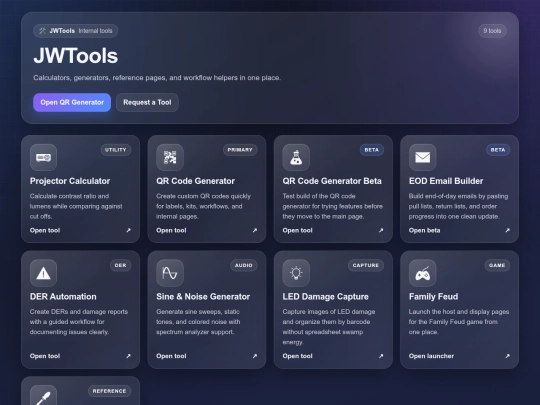The image size is (540, 405).
Task: Click the arrow icon on Sine & Noise Generator card
Action: point(255,356)
